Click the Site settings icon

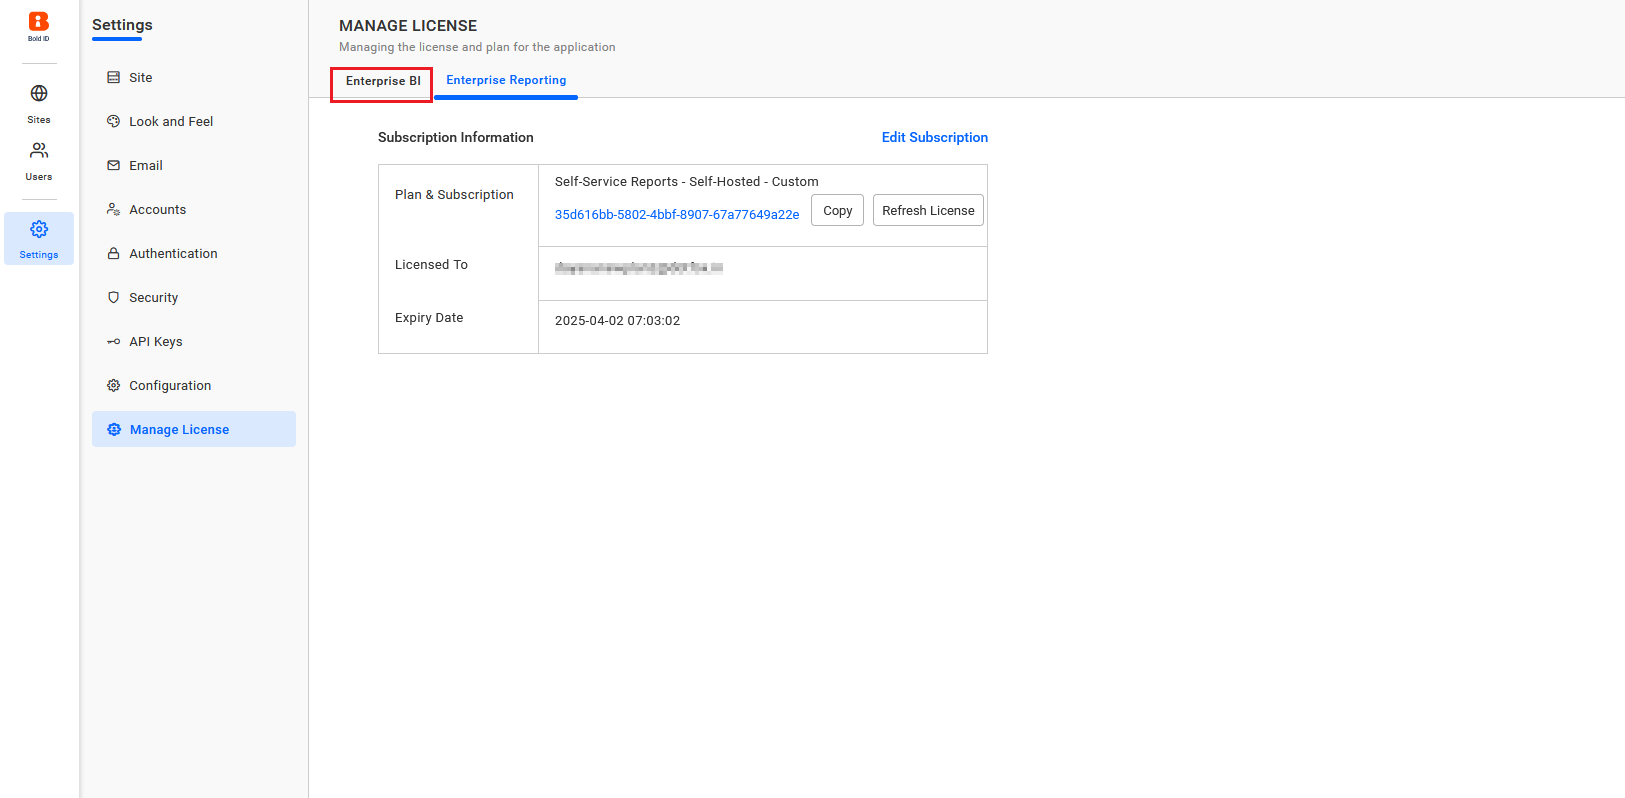[114, 78]
